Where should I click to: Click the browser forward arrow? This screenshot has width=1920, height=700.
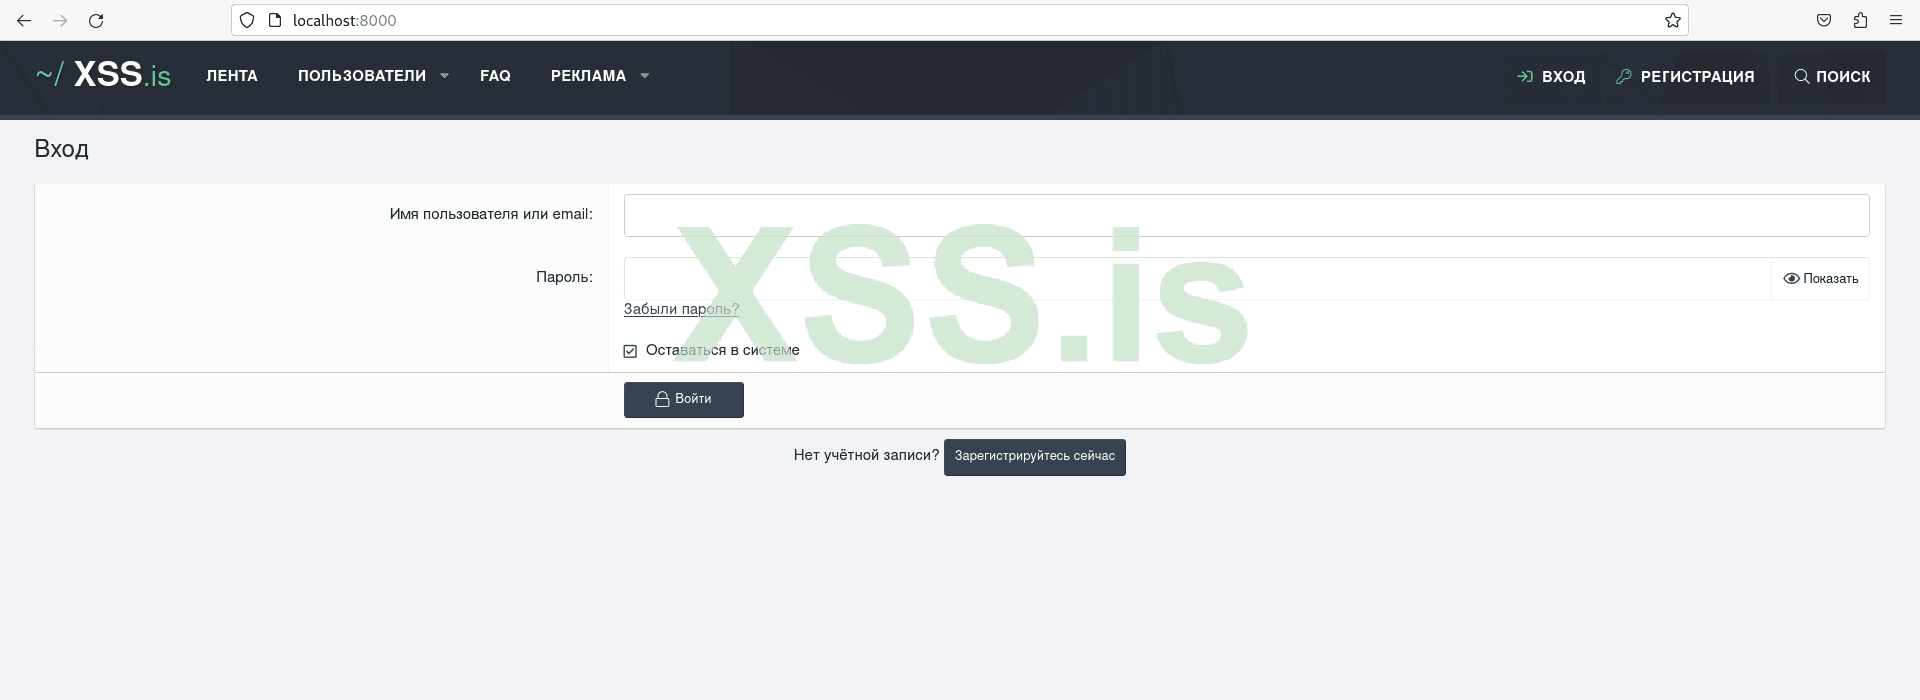click(60, 20)
